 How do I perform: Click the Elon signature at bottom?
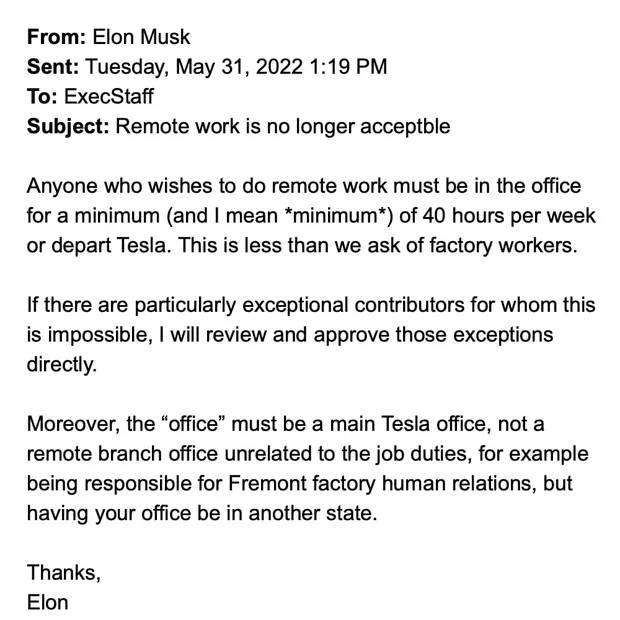tap(47, 602)
